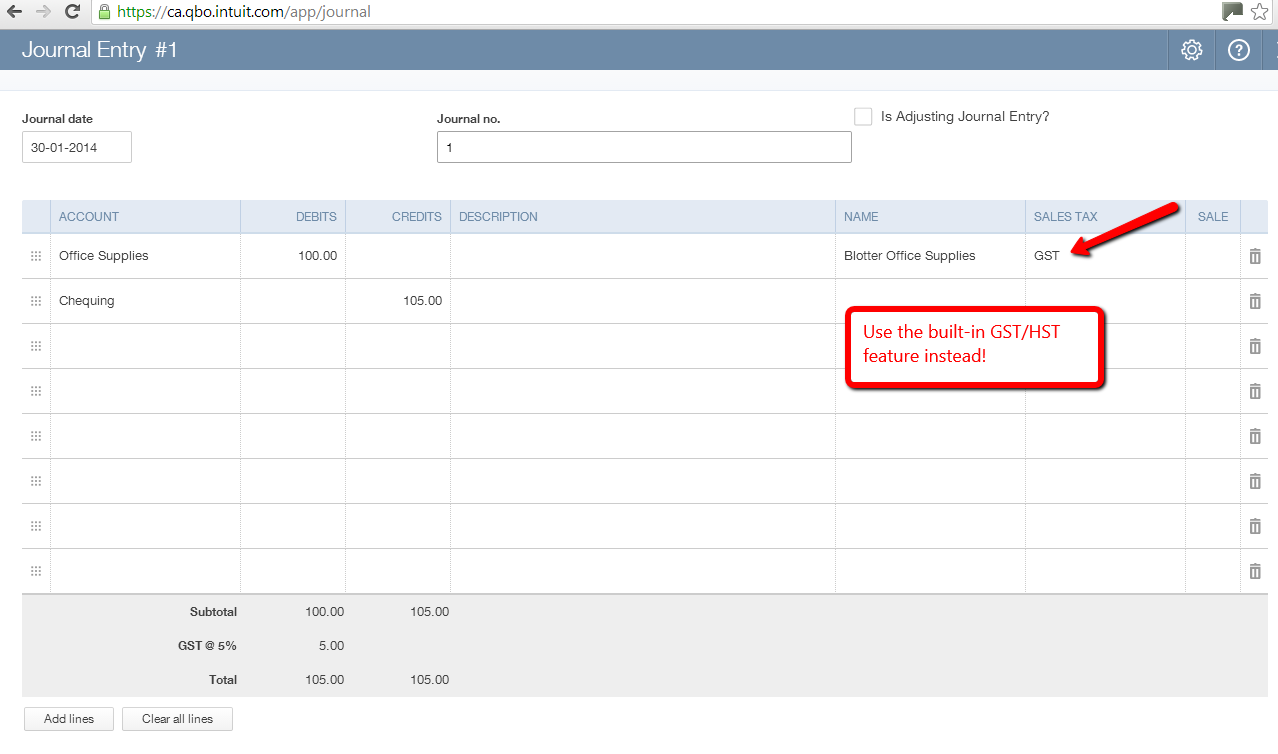Check the Is Adjusting Journal Entry box
This screenshot has height=754, width=1278.
(x=863, y=117)
